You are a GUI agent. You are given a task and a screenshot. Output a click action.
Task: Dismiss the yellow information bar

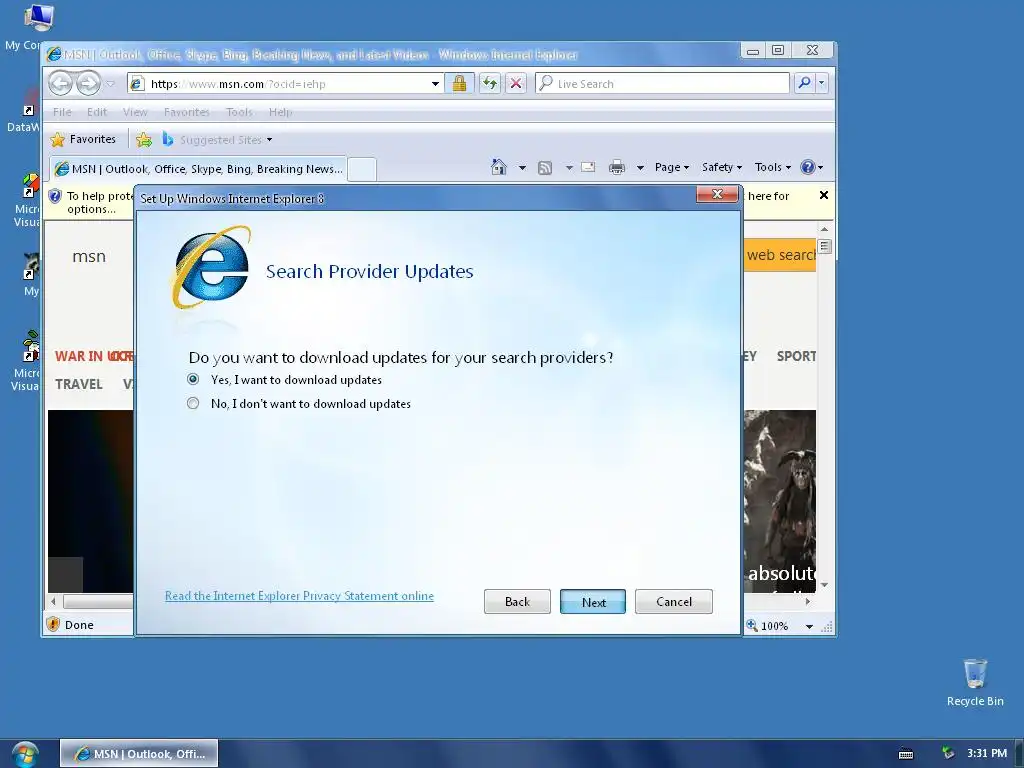824,195
